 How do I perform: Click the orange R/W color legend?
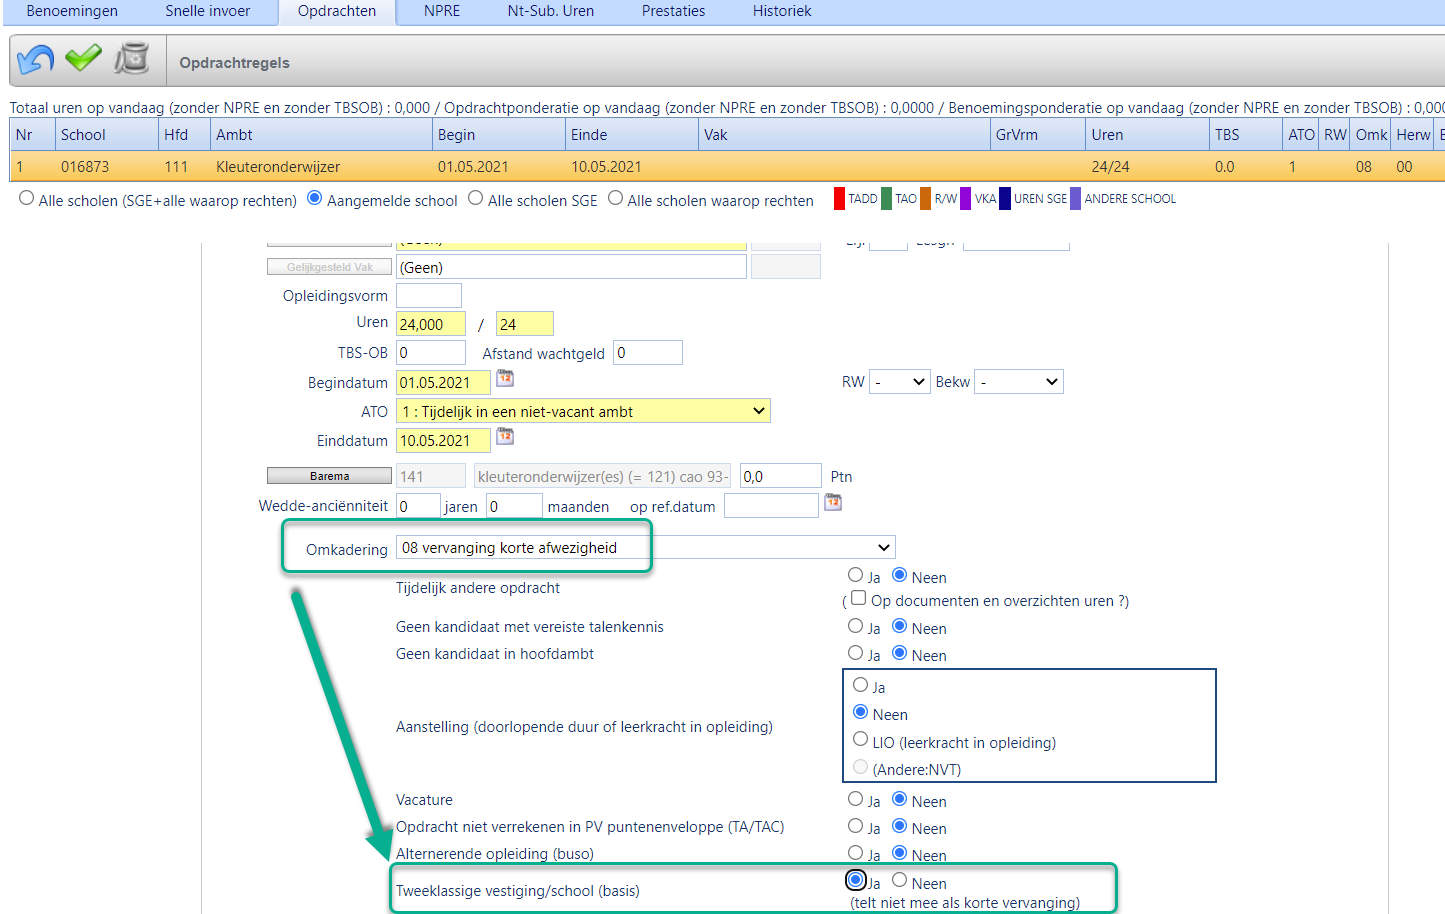[x=926, y=199]
